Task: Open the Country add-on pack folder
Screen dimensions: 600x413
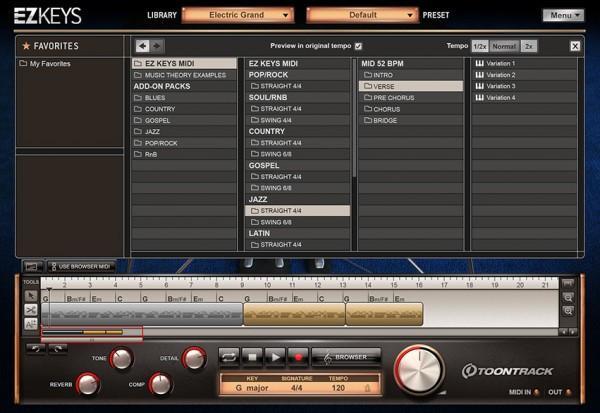Action: [184, 109]
